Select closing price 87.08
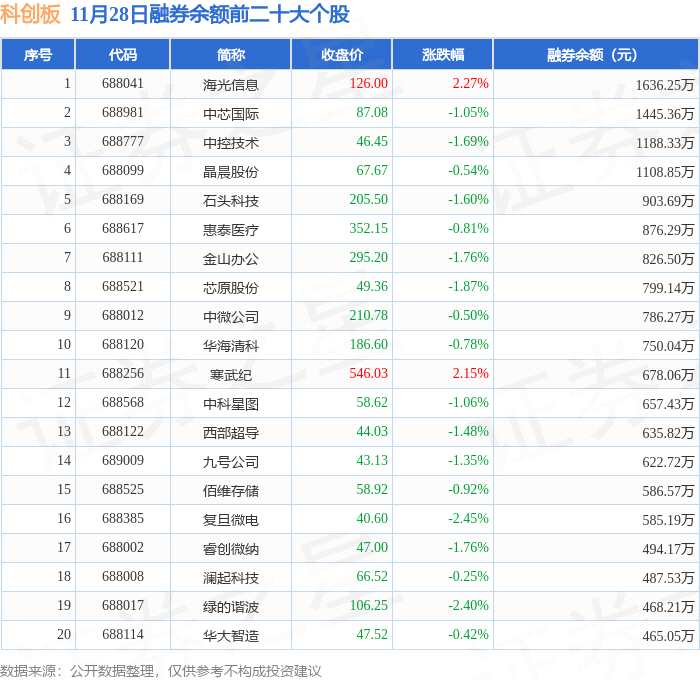 (x=372, y=113)
